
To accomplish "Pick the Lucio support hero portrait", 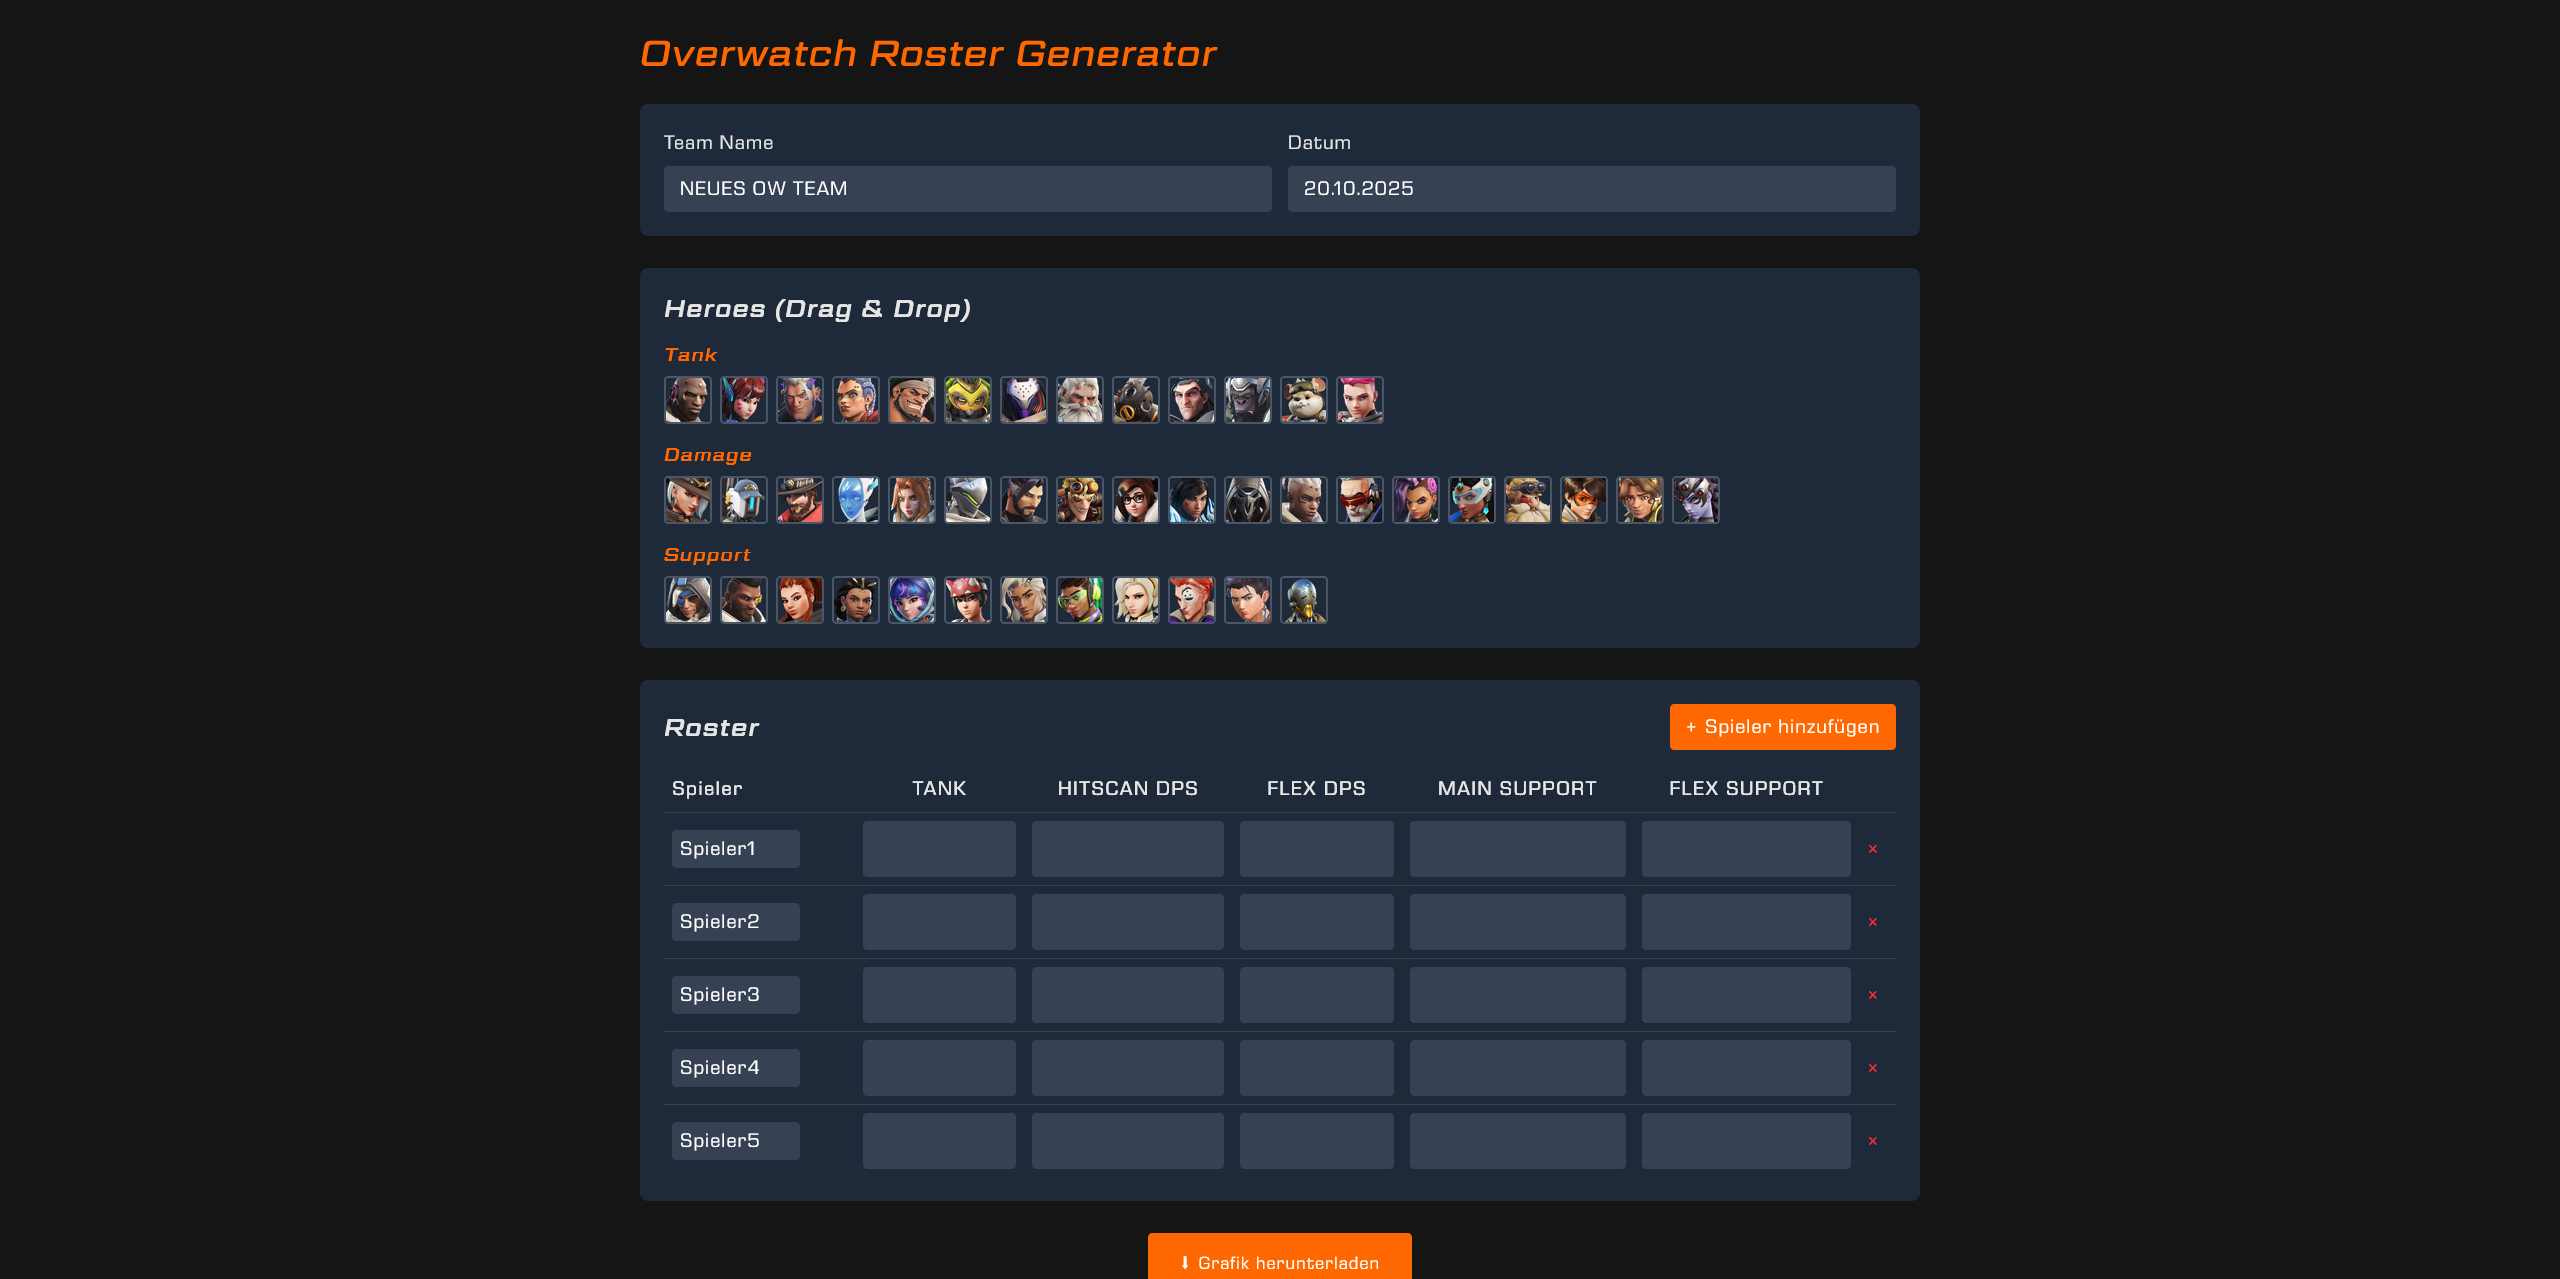I will coord(1079,600).
